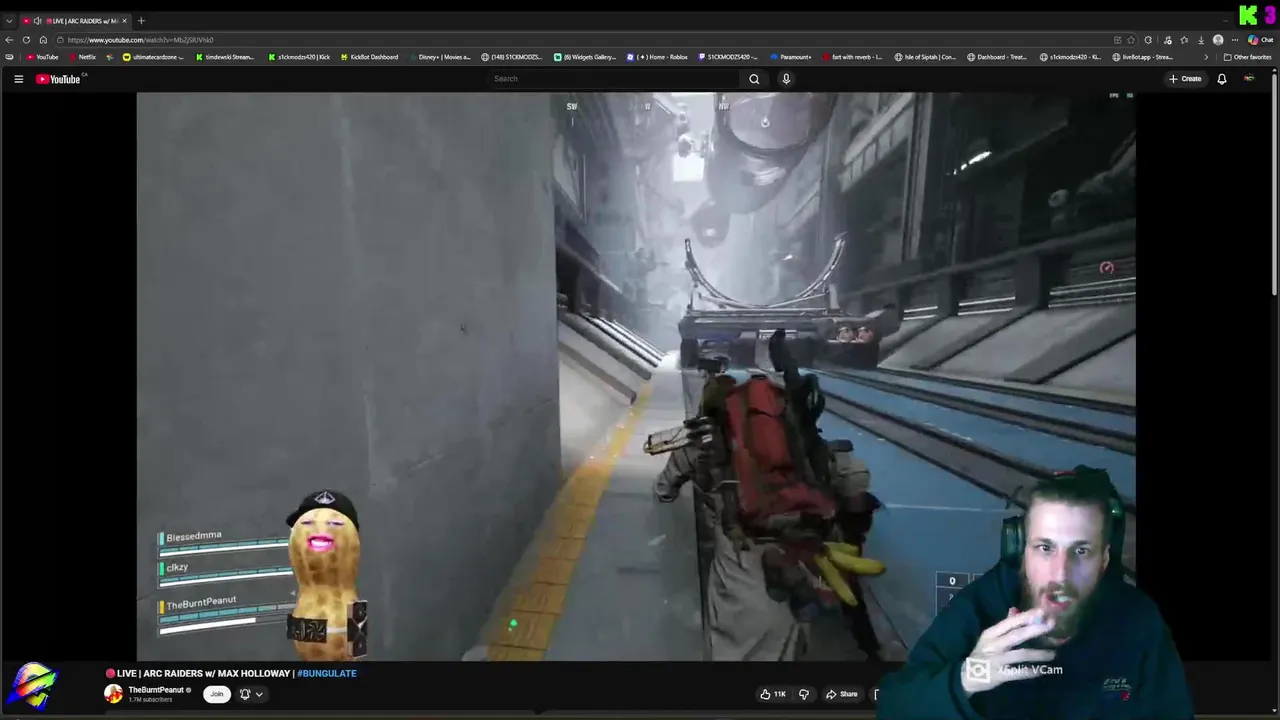Viewport: 1280px width, 720px height.
Task: Open the fart with reverb bookmark
Action: (851, 57)
